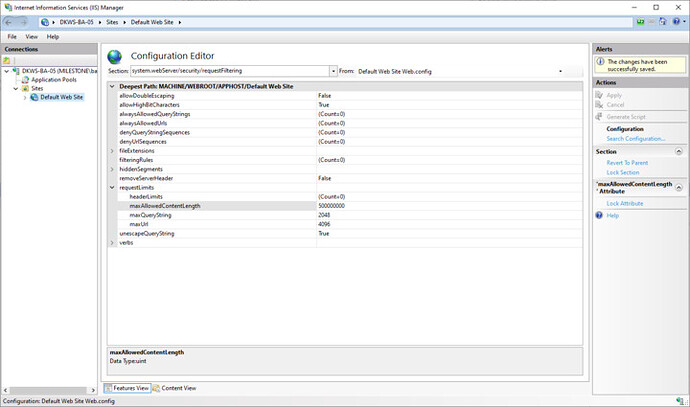Open the Section path dropdown arrow
This screenshot has width=690, height=407.
point(334,71)
